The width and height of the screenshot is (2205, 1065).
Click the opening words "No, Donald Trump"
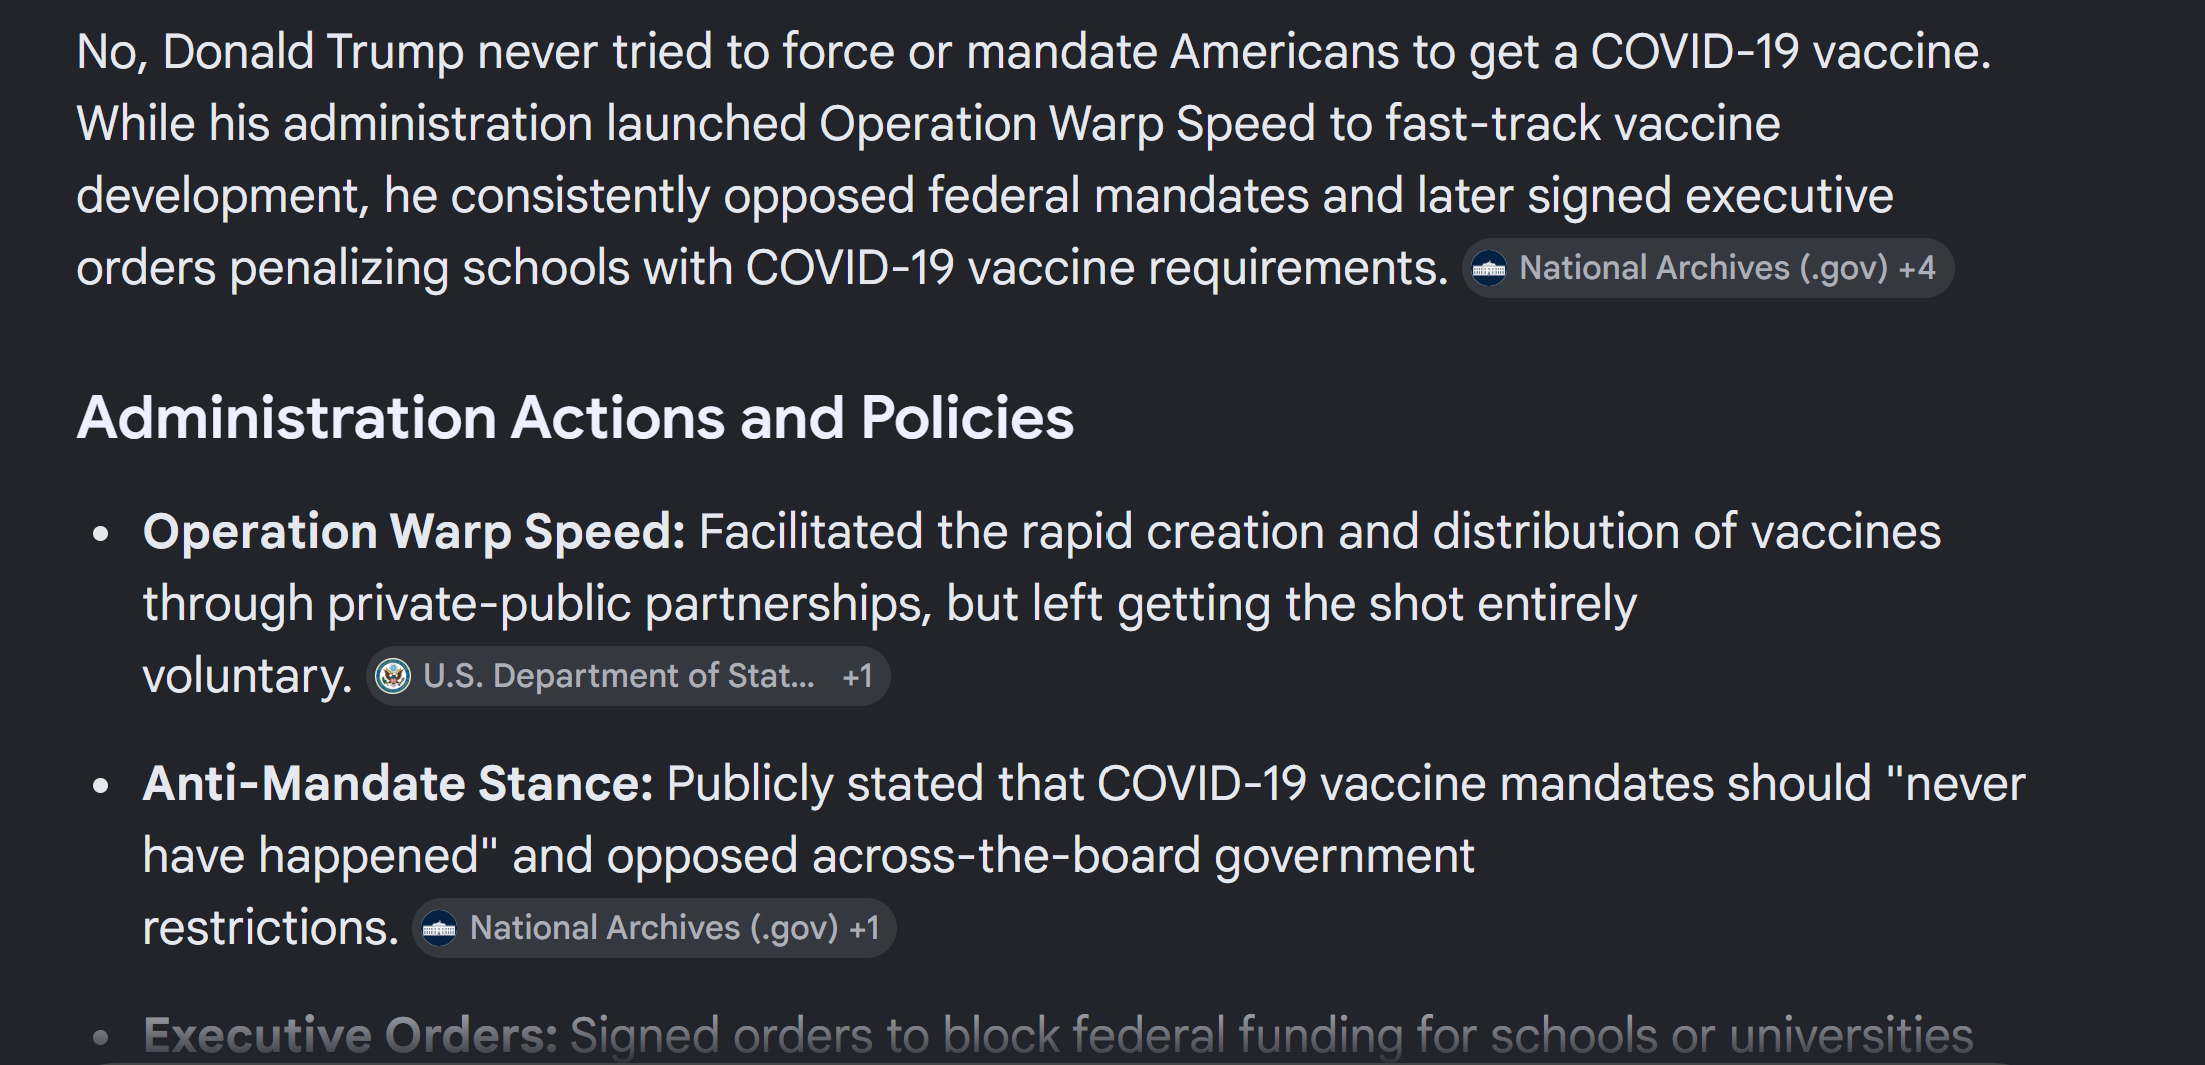[x=270, y=51]
